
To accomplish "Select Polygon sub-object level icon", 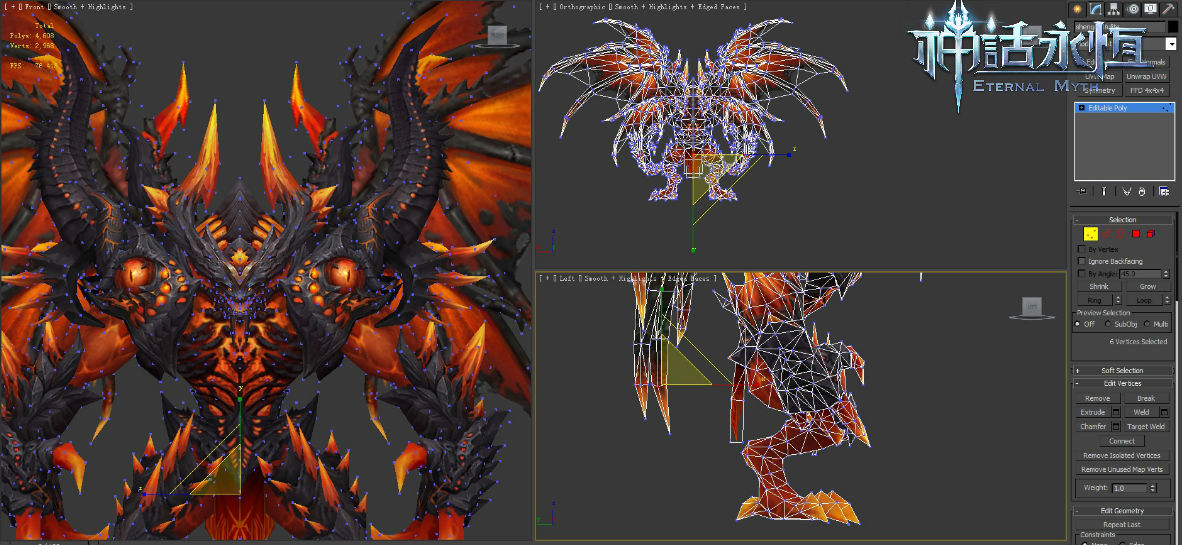I will pos(1136,233).
